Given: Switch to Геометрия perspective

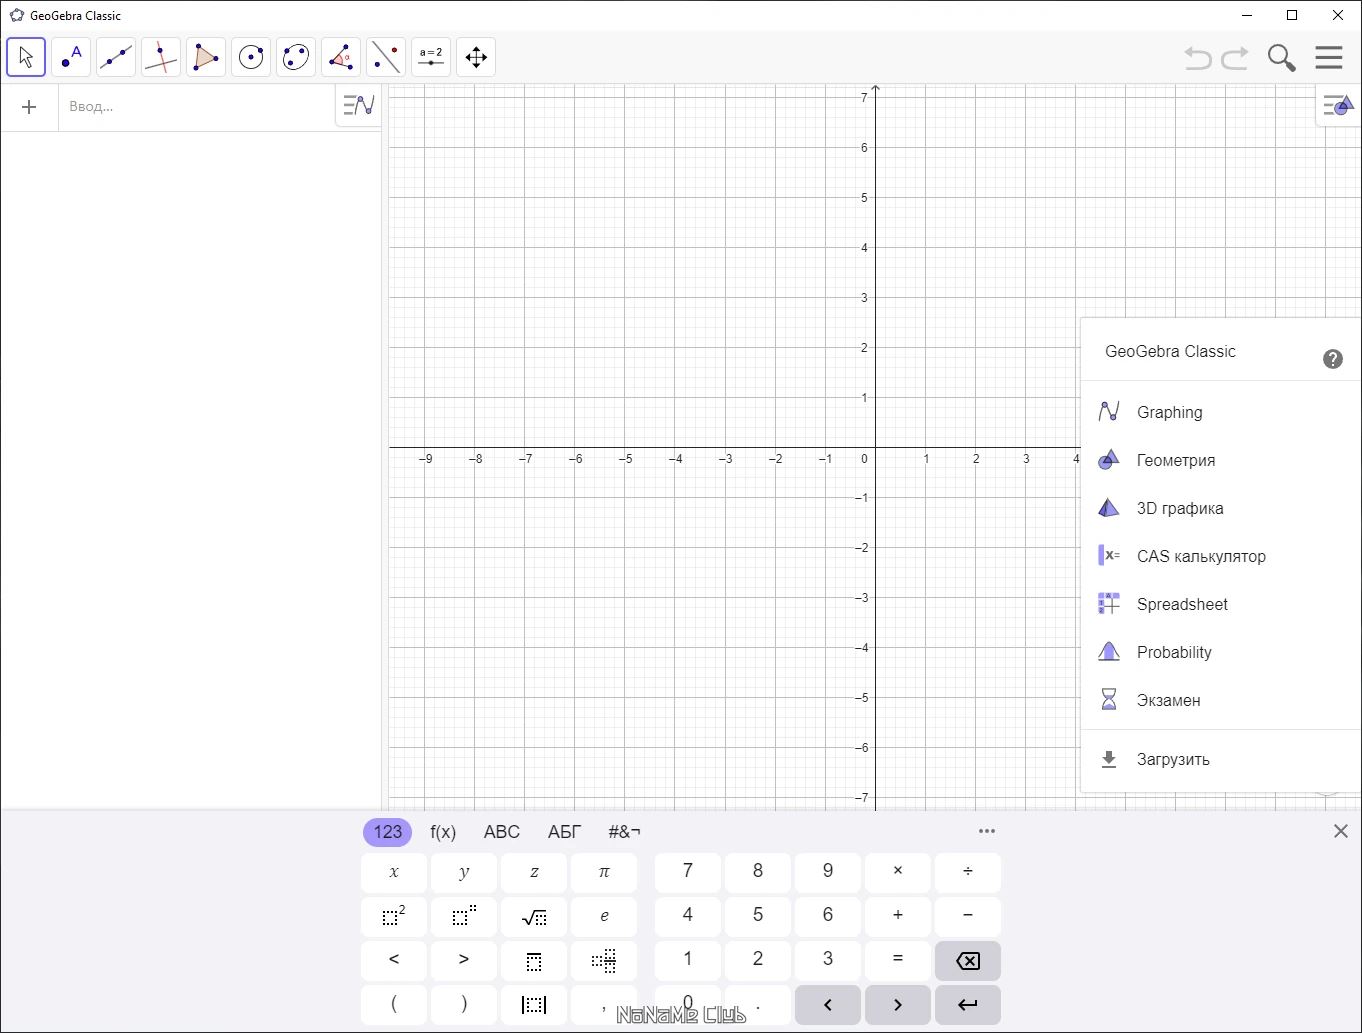Looking at the screenshot, I should point(1220,460).
